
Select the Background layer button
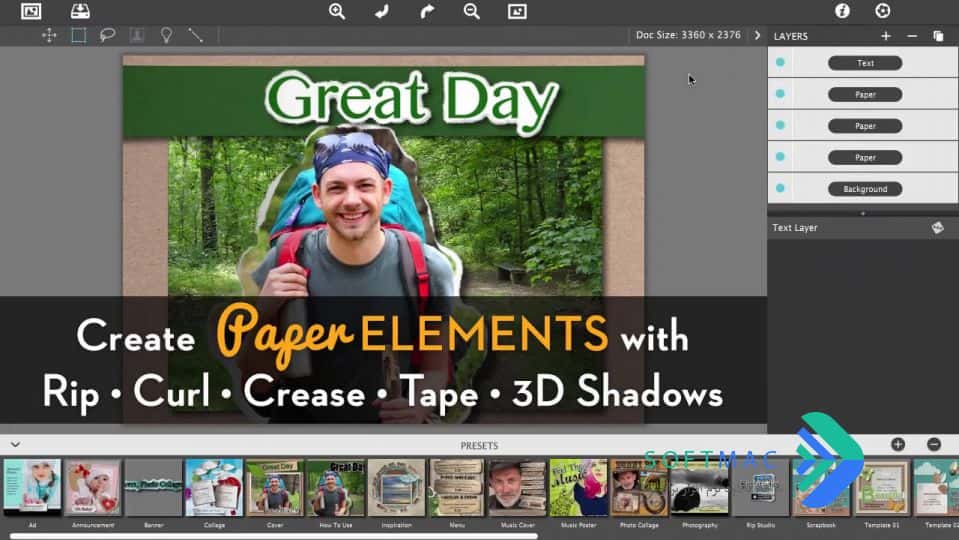(865, 189)
